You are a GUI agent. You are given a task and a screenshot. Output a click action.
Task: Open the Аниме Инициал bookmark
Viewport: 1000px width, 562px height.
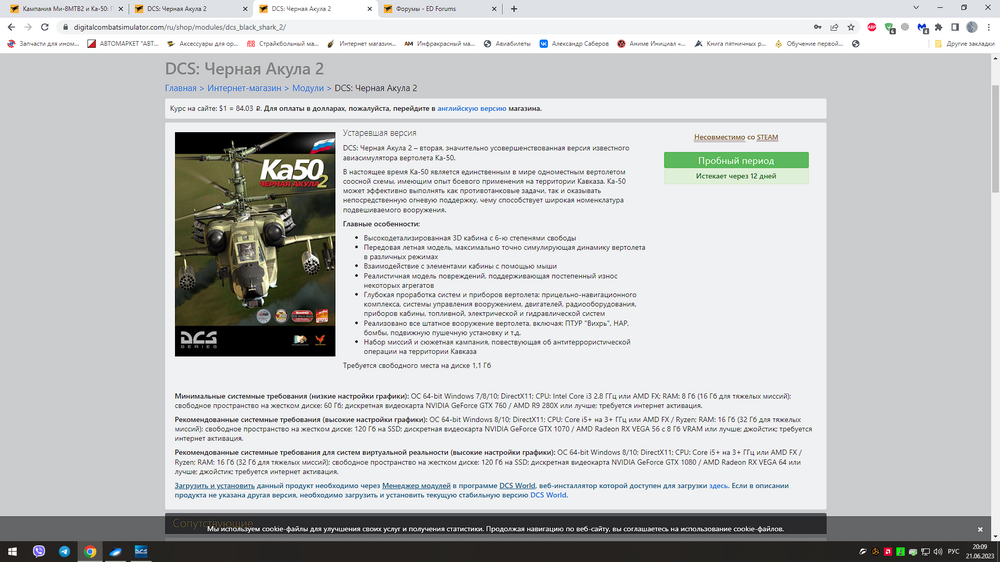651,44
